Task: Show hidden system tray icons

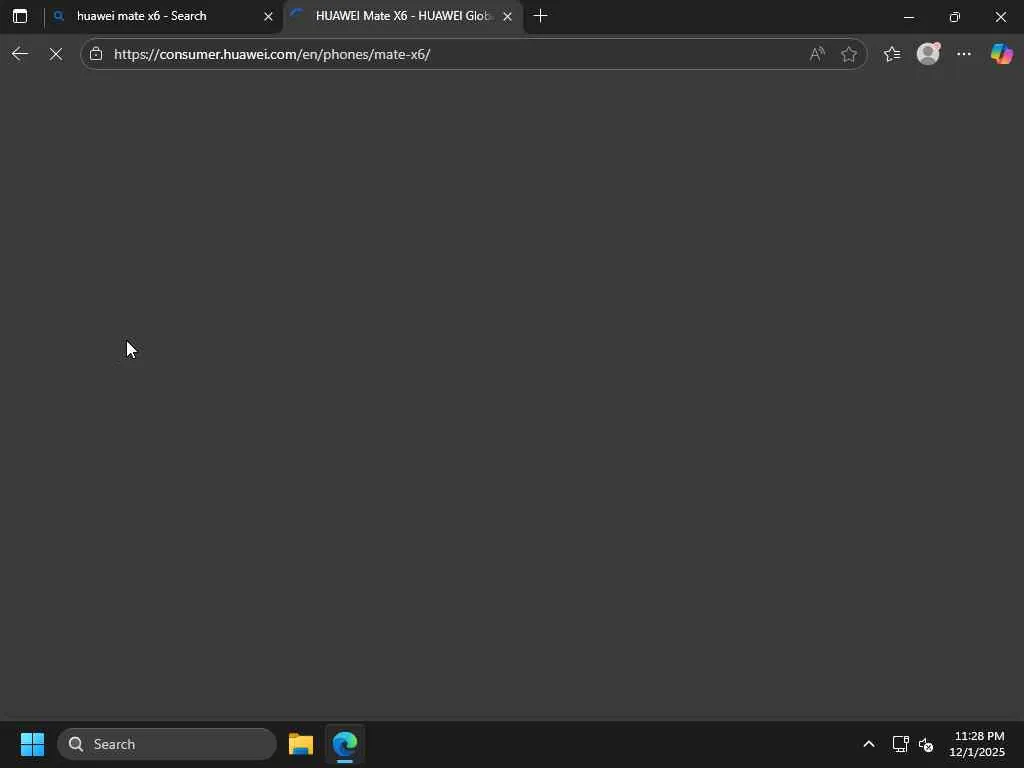Action: click(869, 744)
